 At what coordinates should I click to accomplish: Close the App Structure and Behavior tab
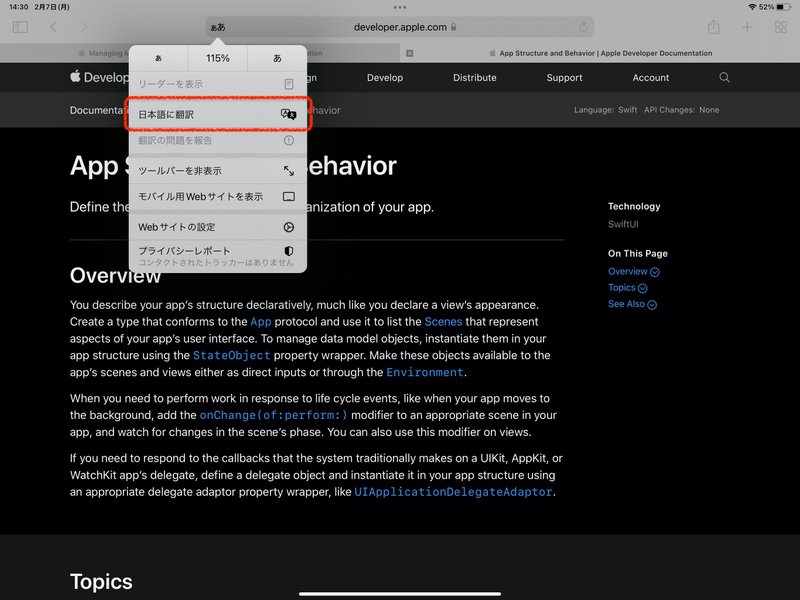tap(409, 53)
